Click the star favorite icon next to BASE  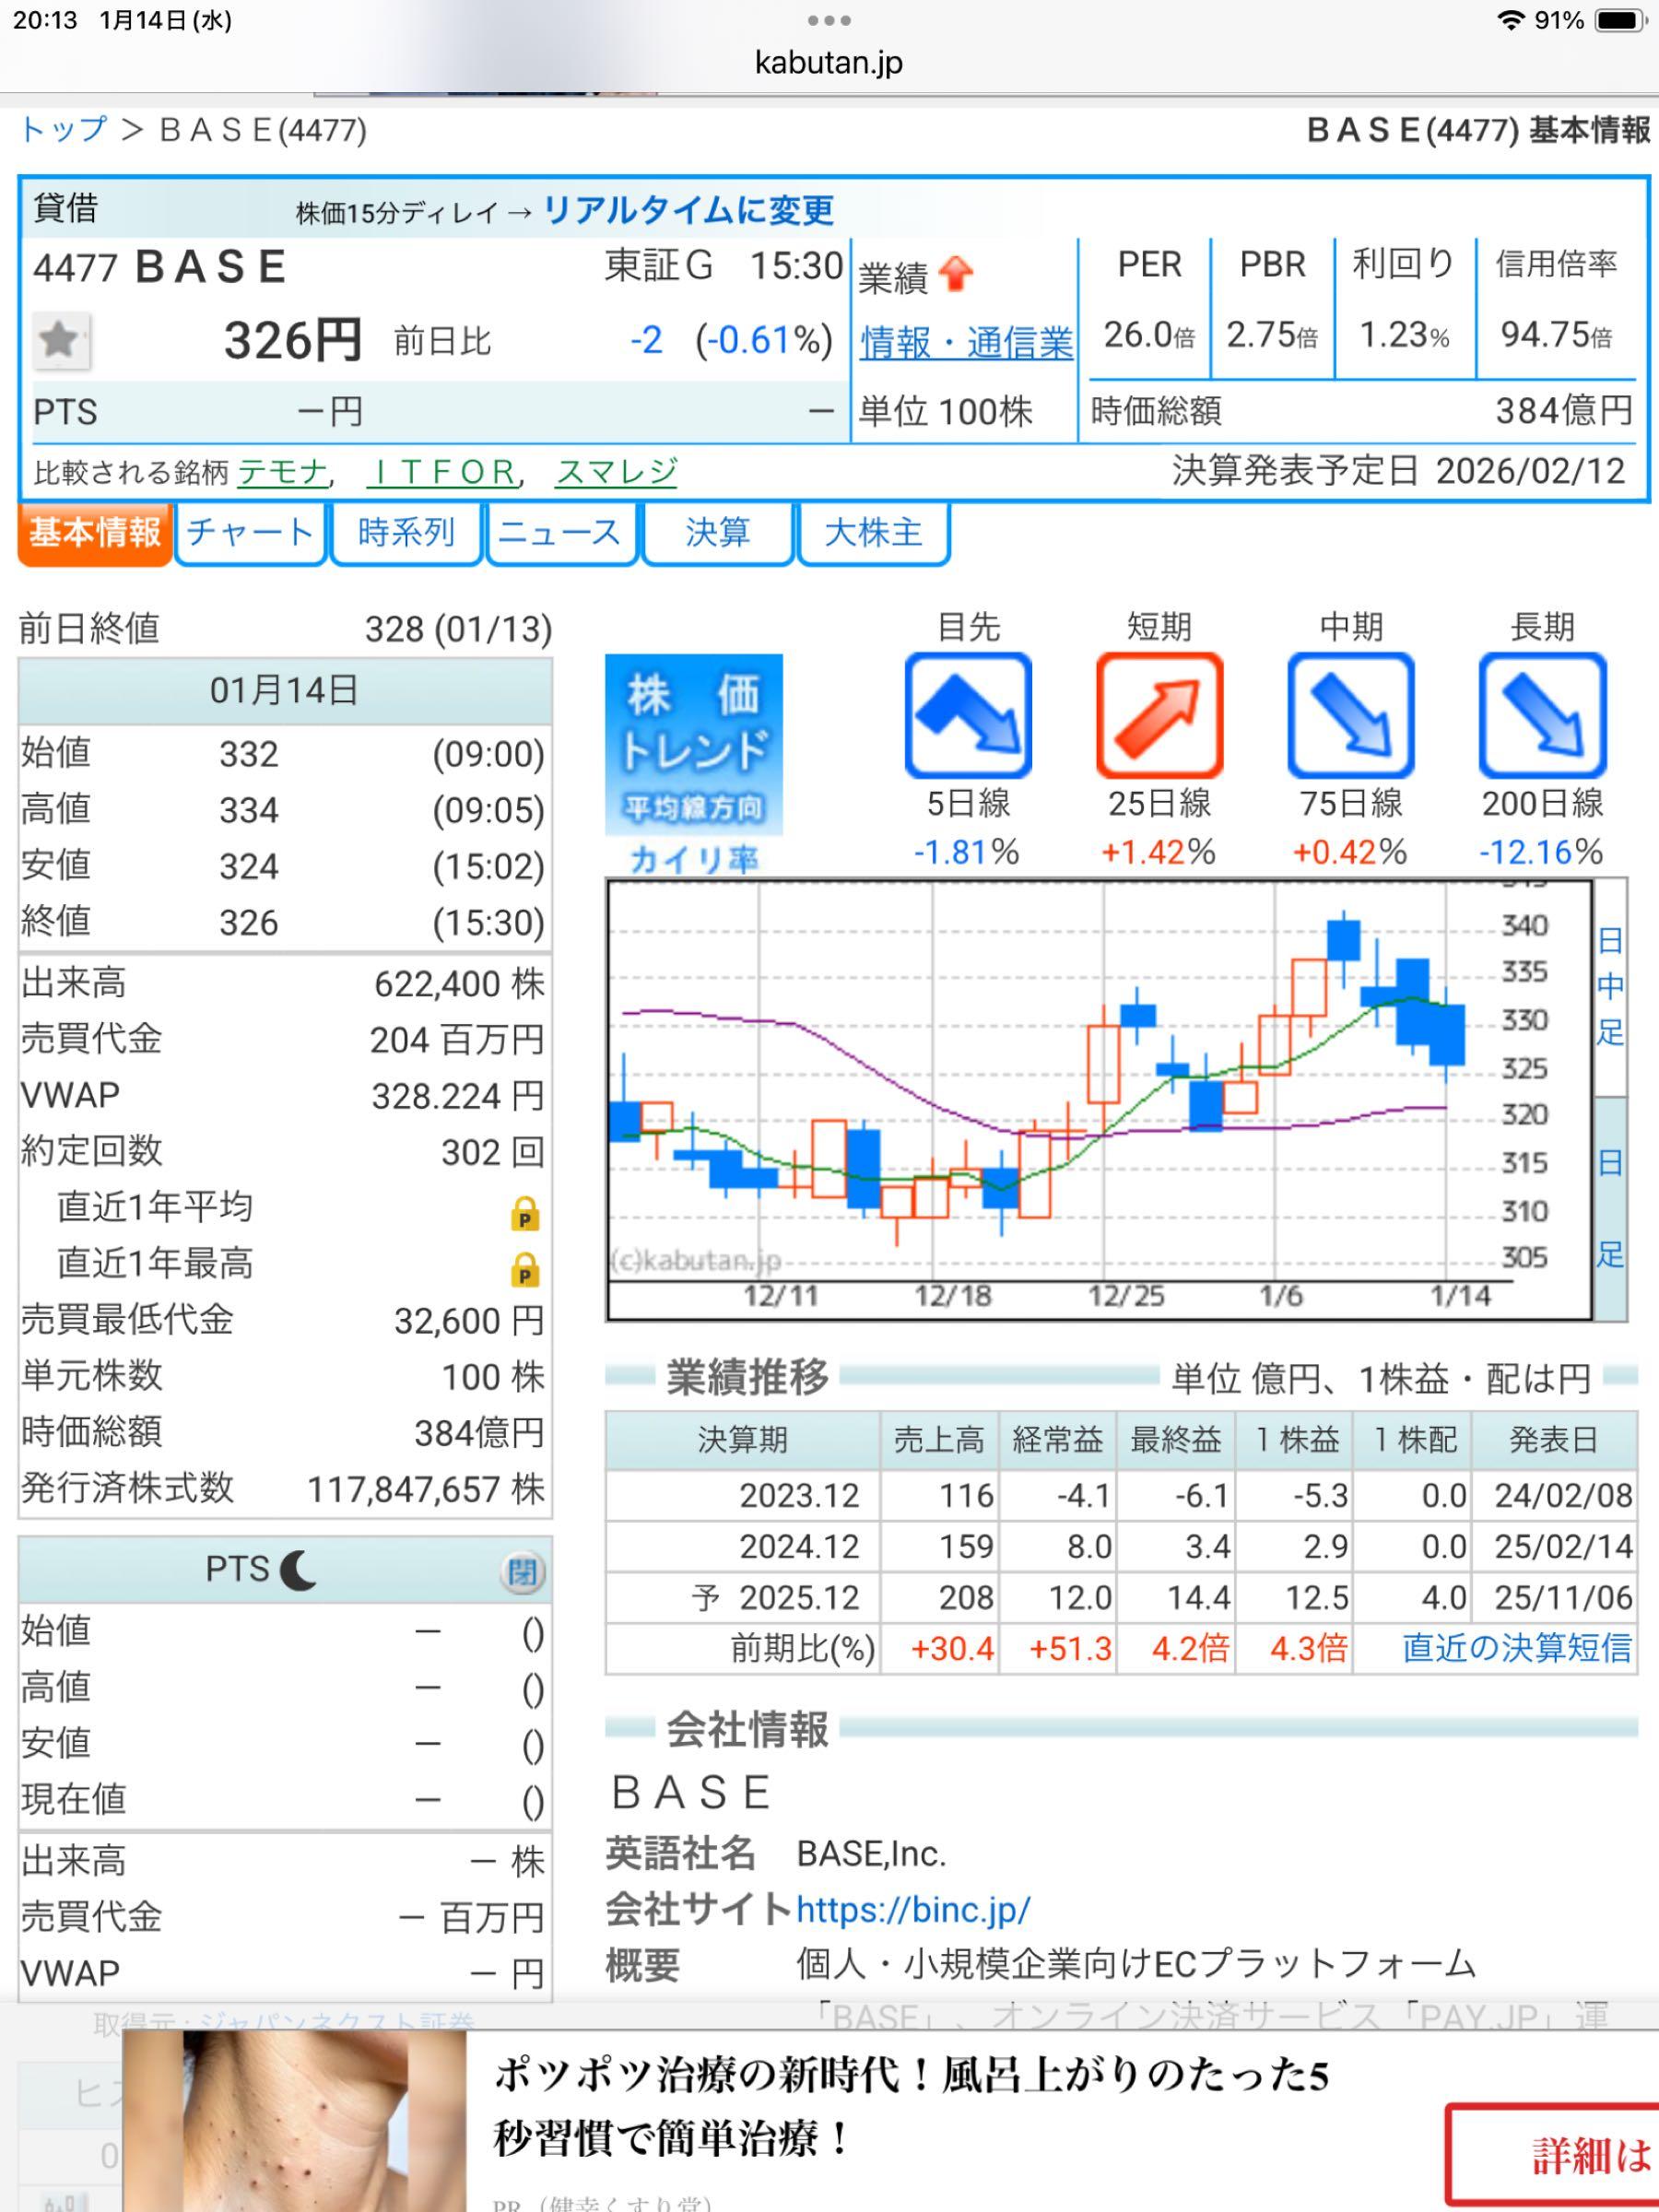(x=62, y=341)
